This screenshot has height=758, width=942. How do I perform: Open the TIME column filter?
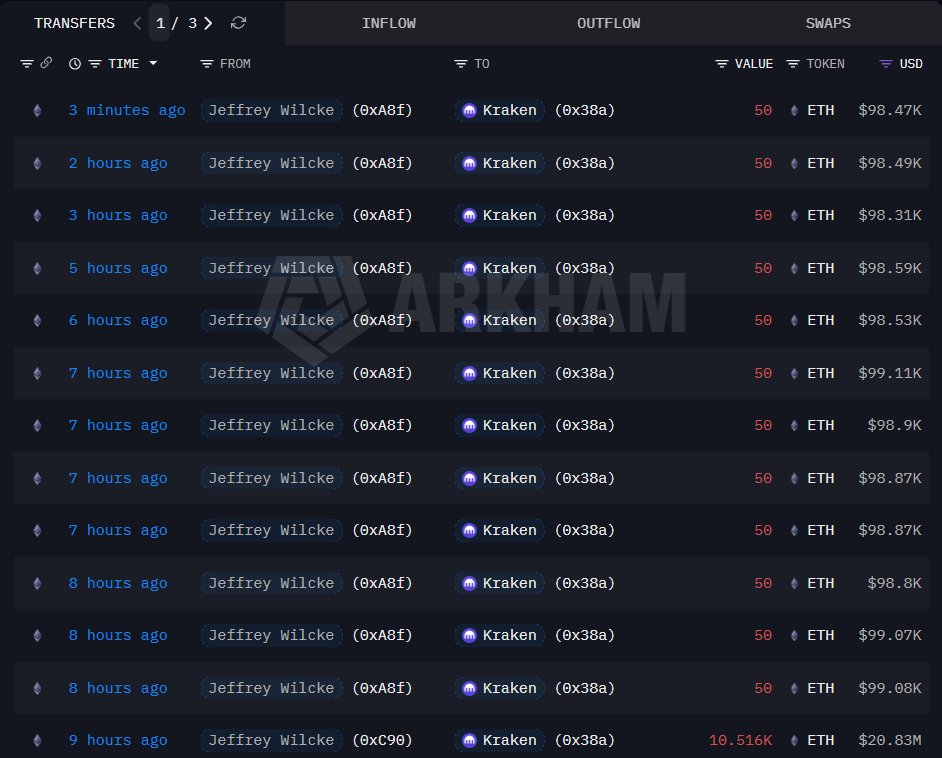click(x=95, y=64)
